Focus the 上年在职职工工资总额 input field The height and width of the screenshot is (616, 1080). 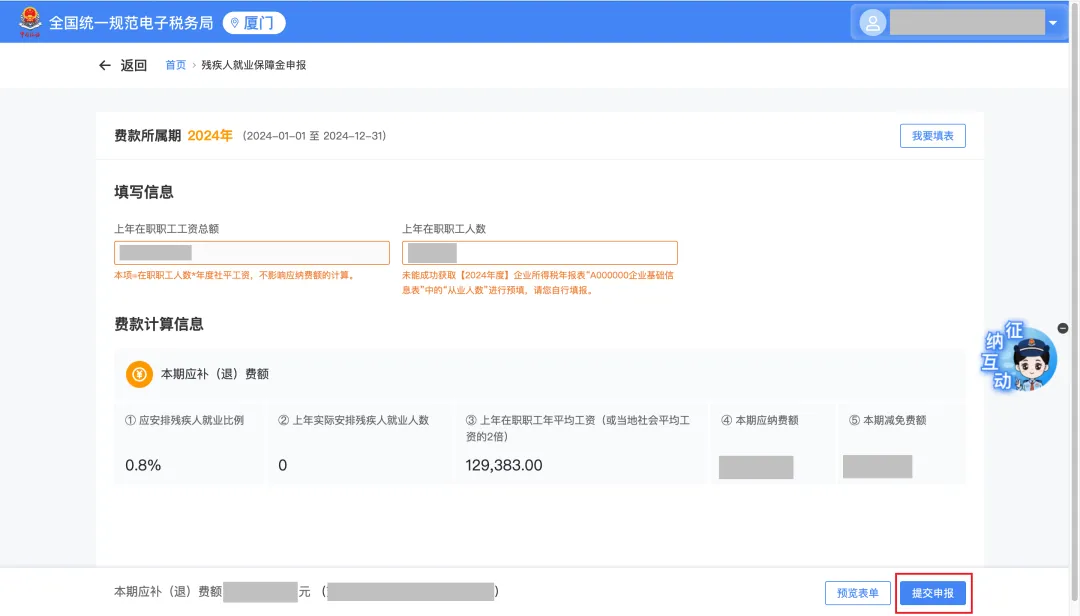(x=252, y=253)
